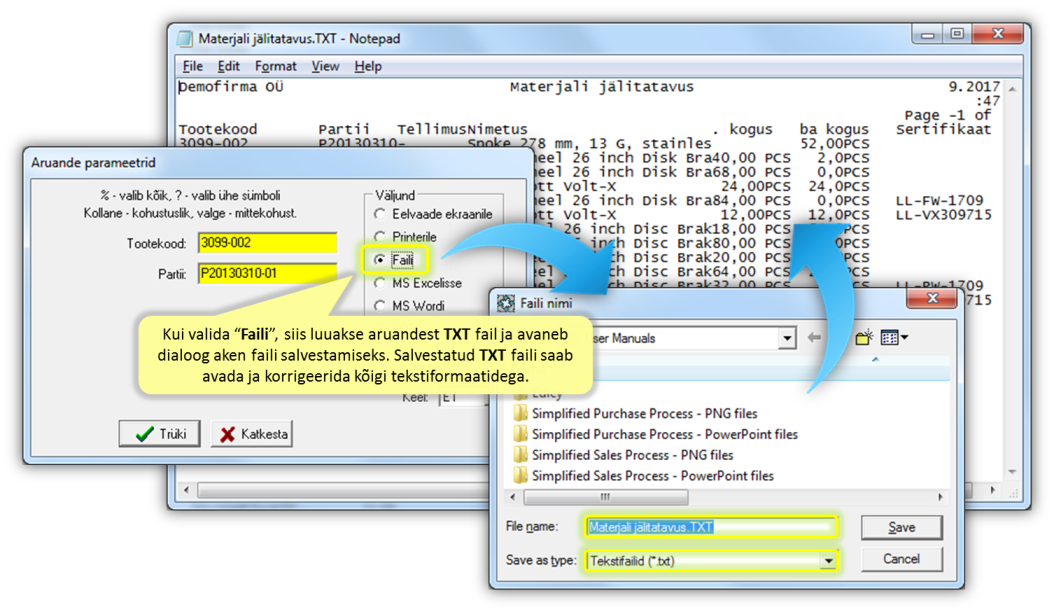Open the Help menu in Notepad
Screen dimensions: 1054x612
click(368, 66)
